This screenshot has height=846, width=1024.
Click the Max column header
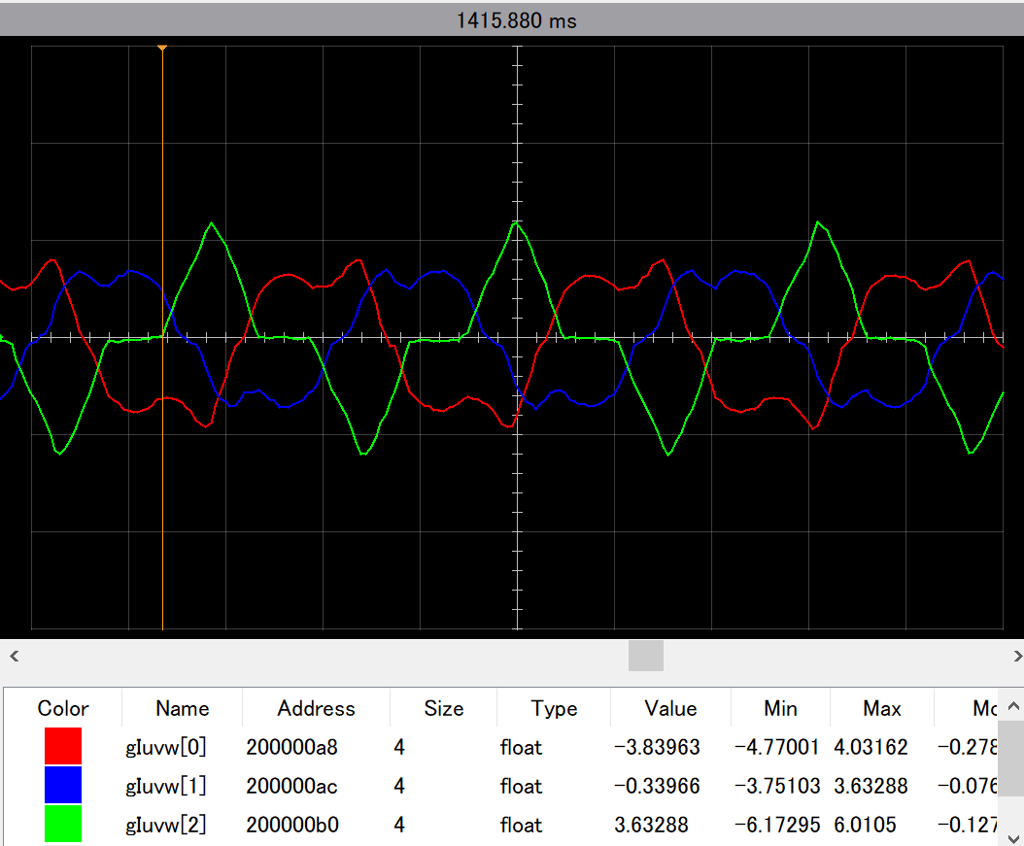click(x=882, y=708)
